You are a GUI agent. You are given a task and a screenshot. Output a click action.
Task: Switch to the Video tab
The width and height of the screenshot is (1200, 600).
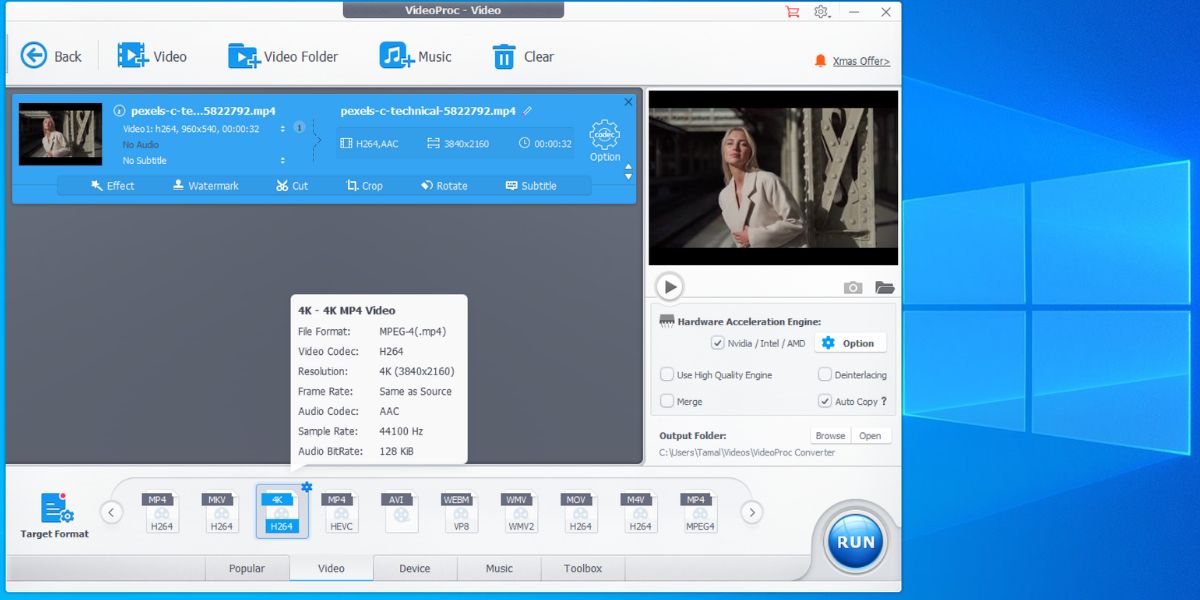[x=331, y=568]
